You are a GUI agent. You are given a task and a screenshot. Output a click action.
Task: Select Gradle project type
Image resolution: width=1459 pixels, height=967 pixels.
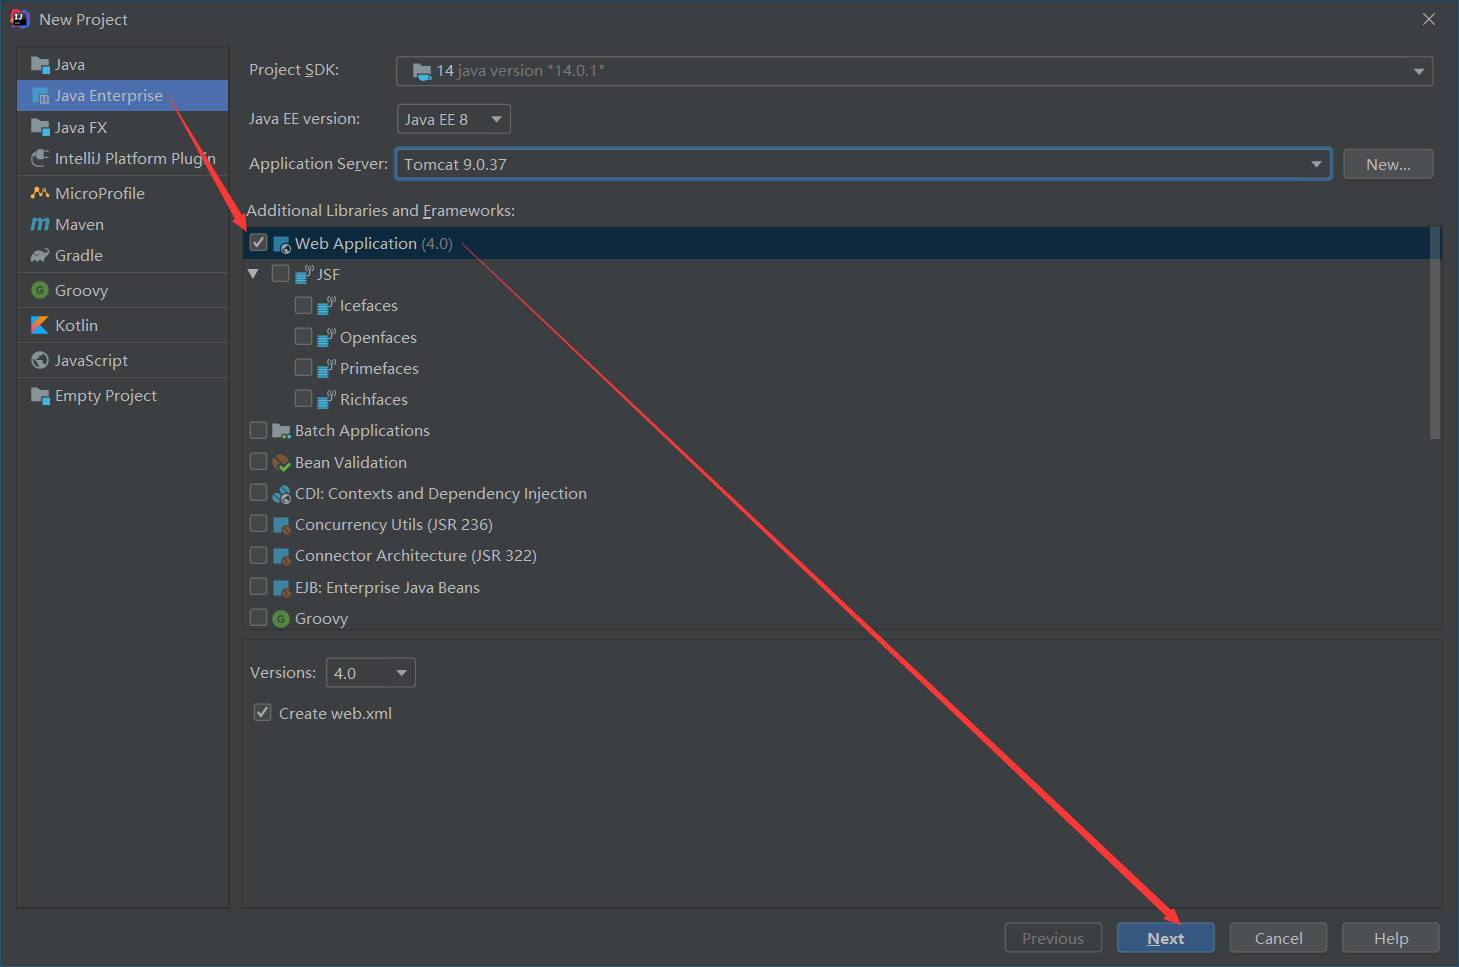pos(123,255)
